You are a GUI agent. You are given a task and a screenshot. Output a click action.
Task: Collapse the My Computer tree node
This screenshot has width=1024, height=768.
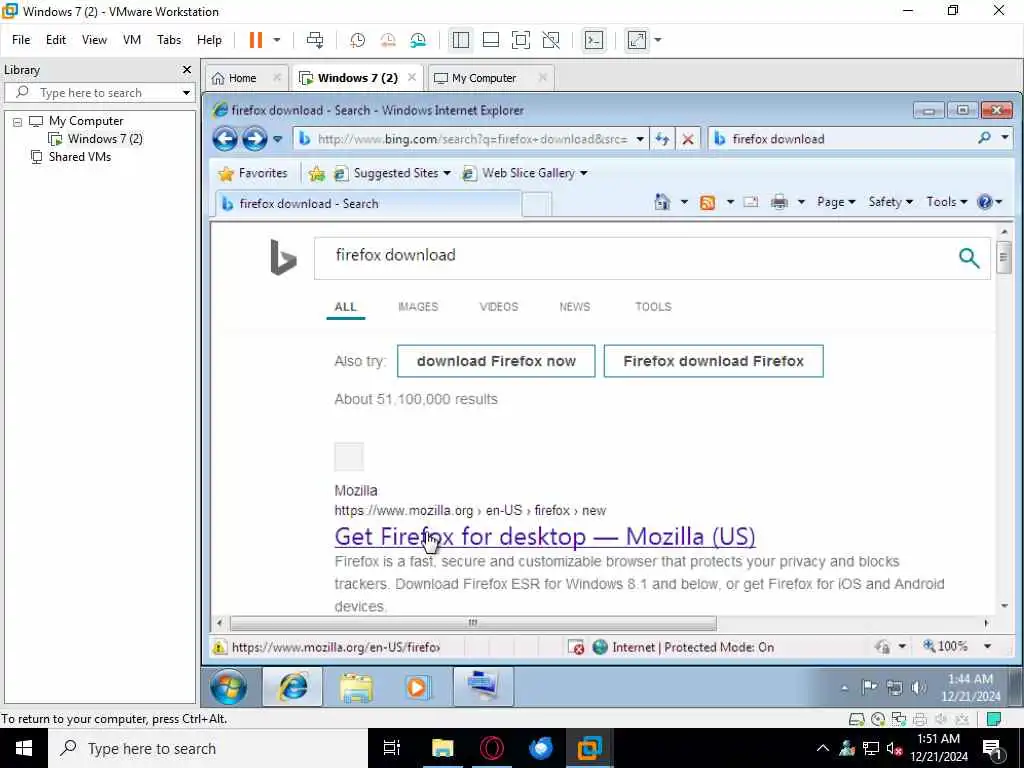pyautogui.click(x=18, y=121)
